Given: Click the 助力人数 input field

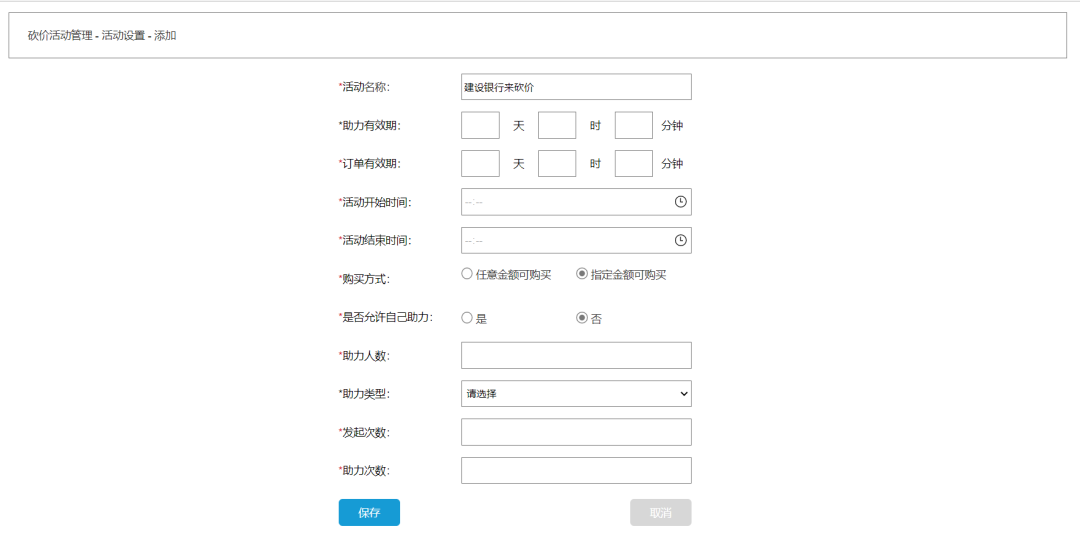Looking at the screenshot, I should pos(576,355).
